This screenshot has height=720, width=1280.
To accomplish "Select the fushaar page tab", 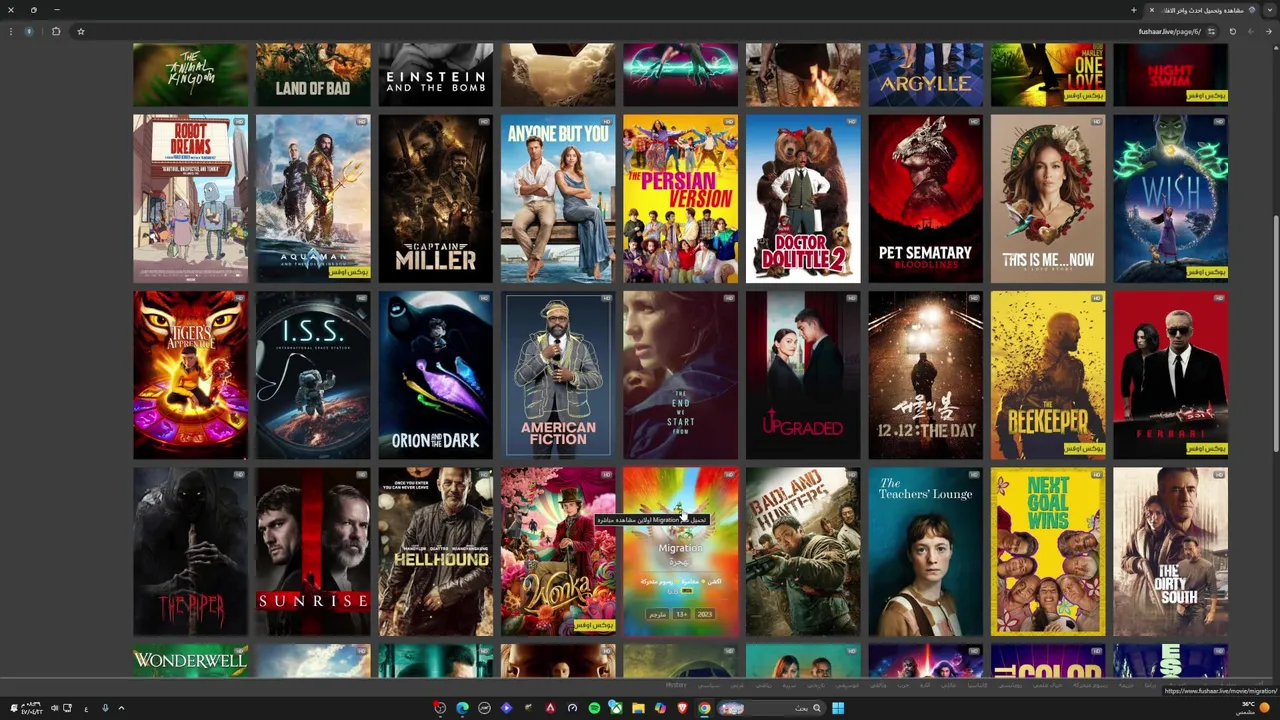I will pyautogui.click(x=1202, y=10).
